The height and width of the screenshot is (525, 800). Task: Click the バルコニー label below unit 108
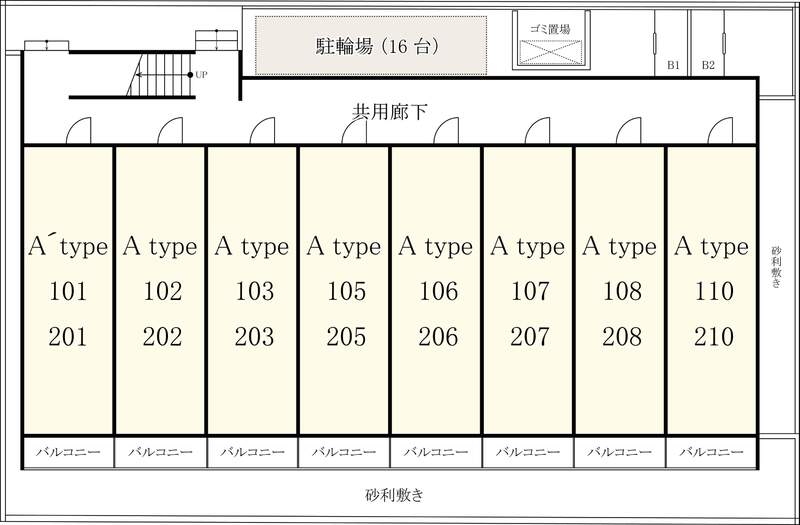click(619, 452)
